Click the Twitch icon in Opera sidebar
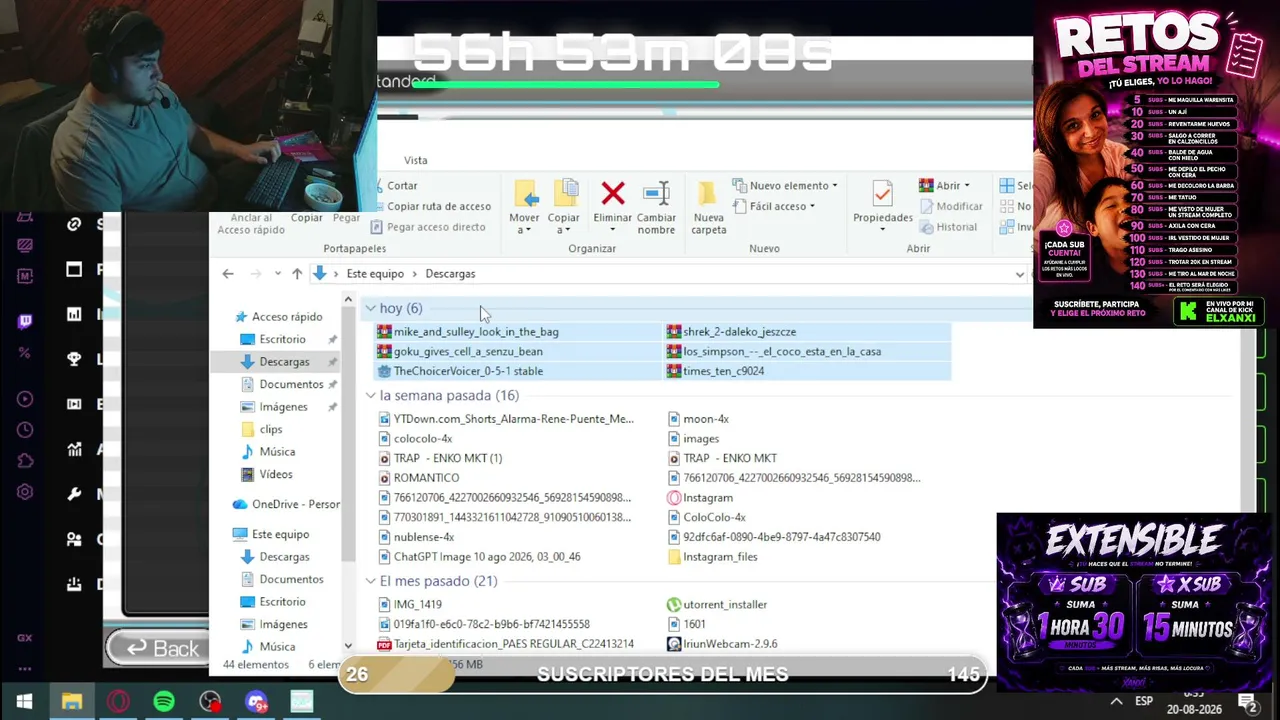This screenshot has height=720, width=1280. [25, 321]
